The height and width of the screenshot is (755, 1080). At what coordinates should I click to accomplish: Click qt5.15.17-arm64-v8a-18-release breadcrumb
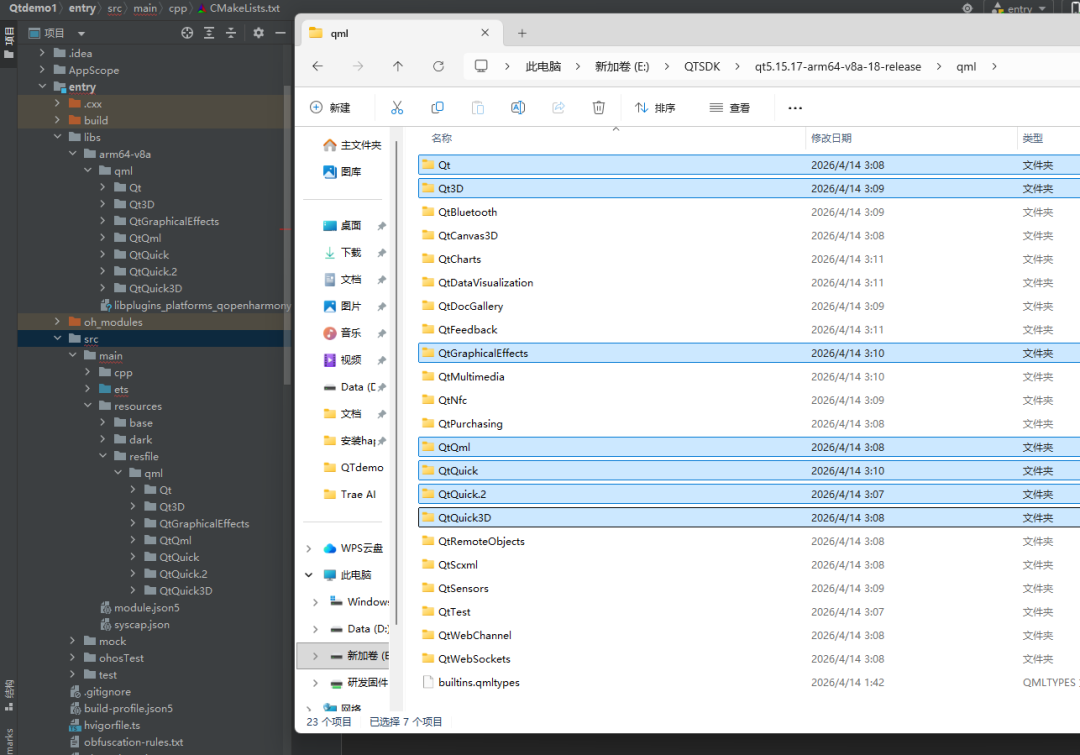pos(838,66)
